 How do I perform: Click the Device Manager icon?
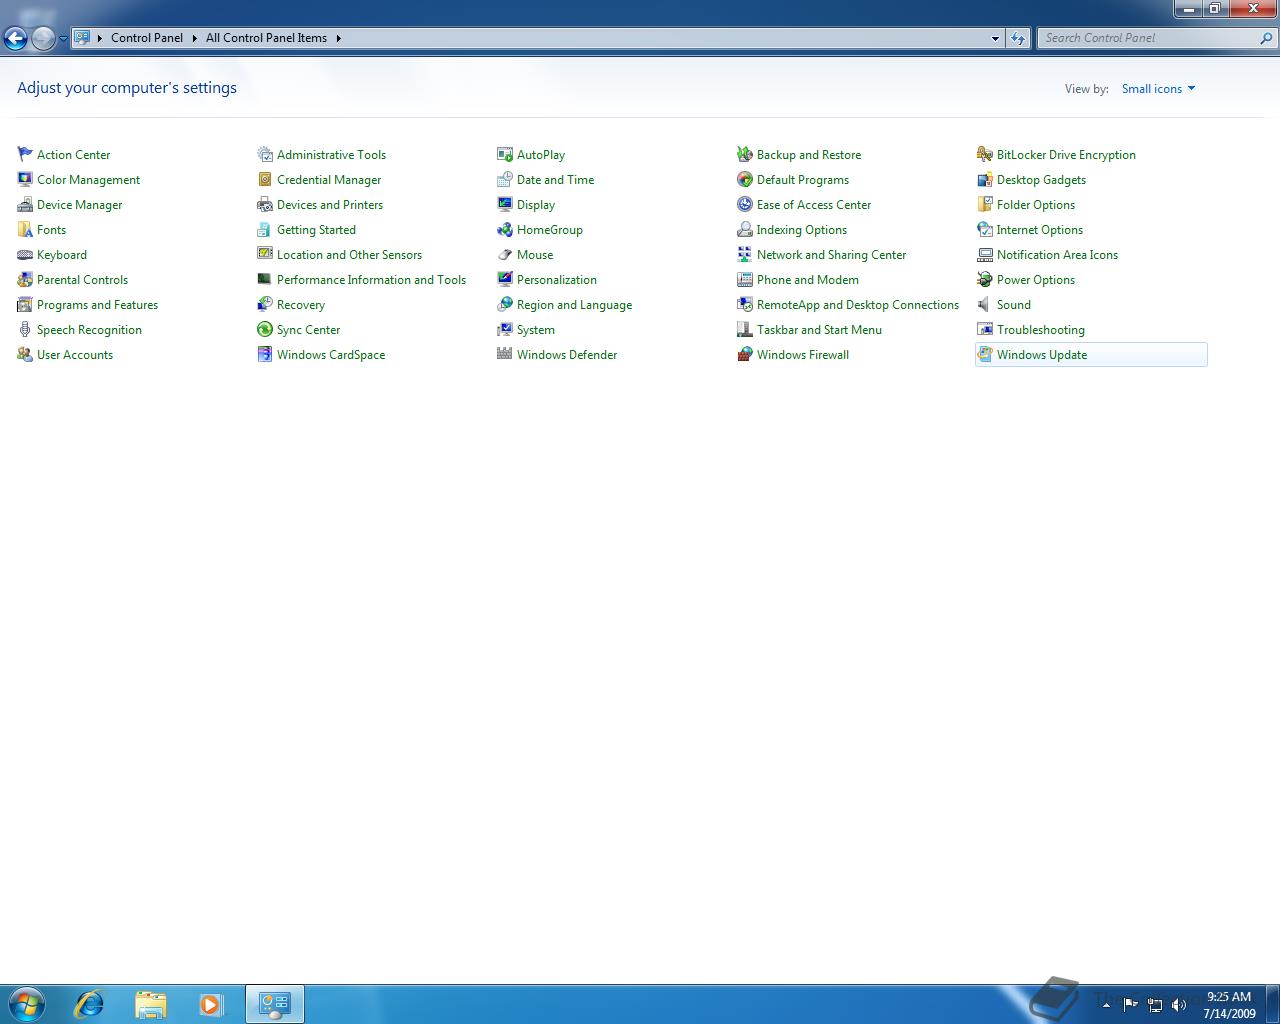pos(25,204)
